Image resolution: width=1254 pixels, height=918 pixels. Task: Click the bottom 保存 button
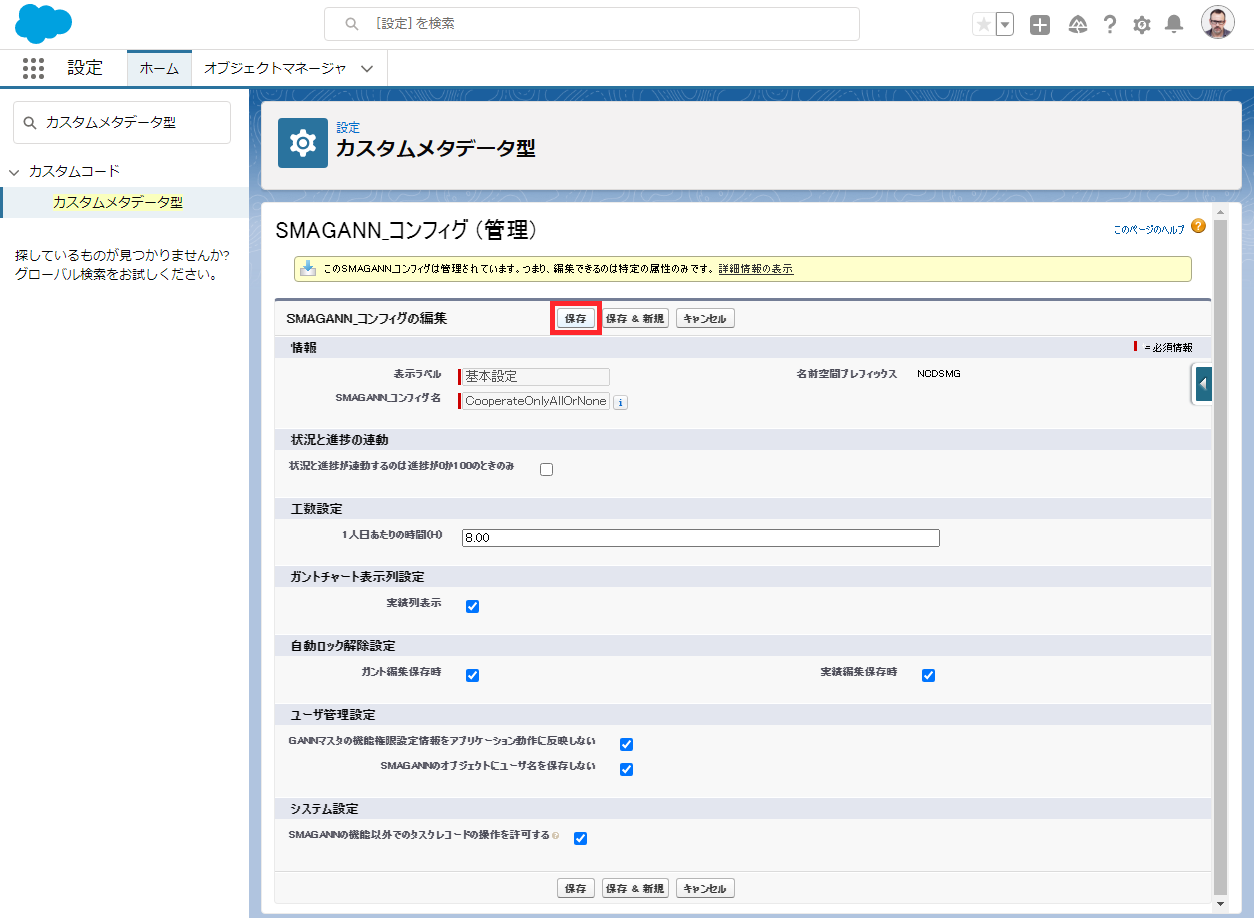(576, 888)
